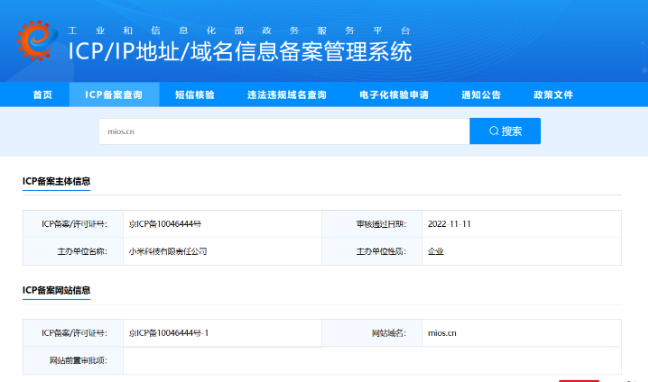Click the 网站前置审批项 label cell
This screenshot has width=648, height=382.
point(73,361)
